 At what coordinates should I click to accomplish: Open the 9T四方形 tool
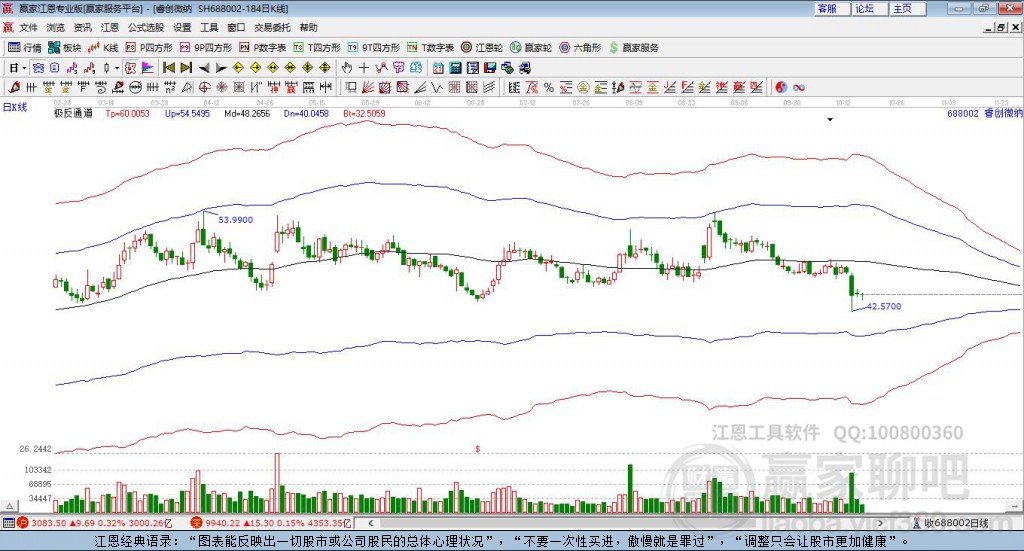click(374, 48)
